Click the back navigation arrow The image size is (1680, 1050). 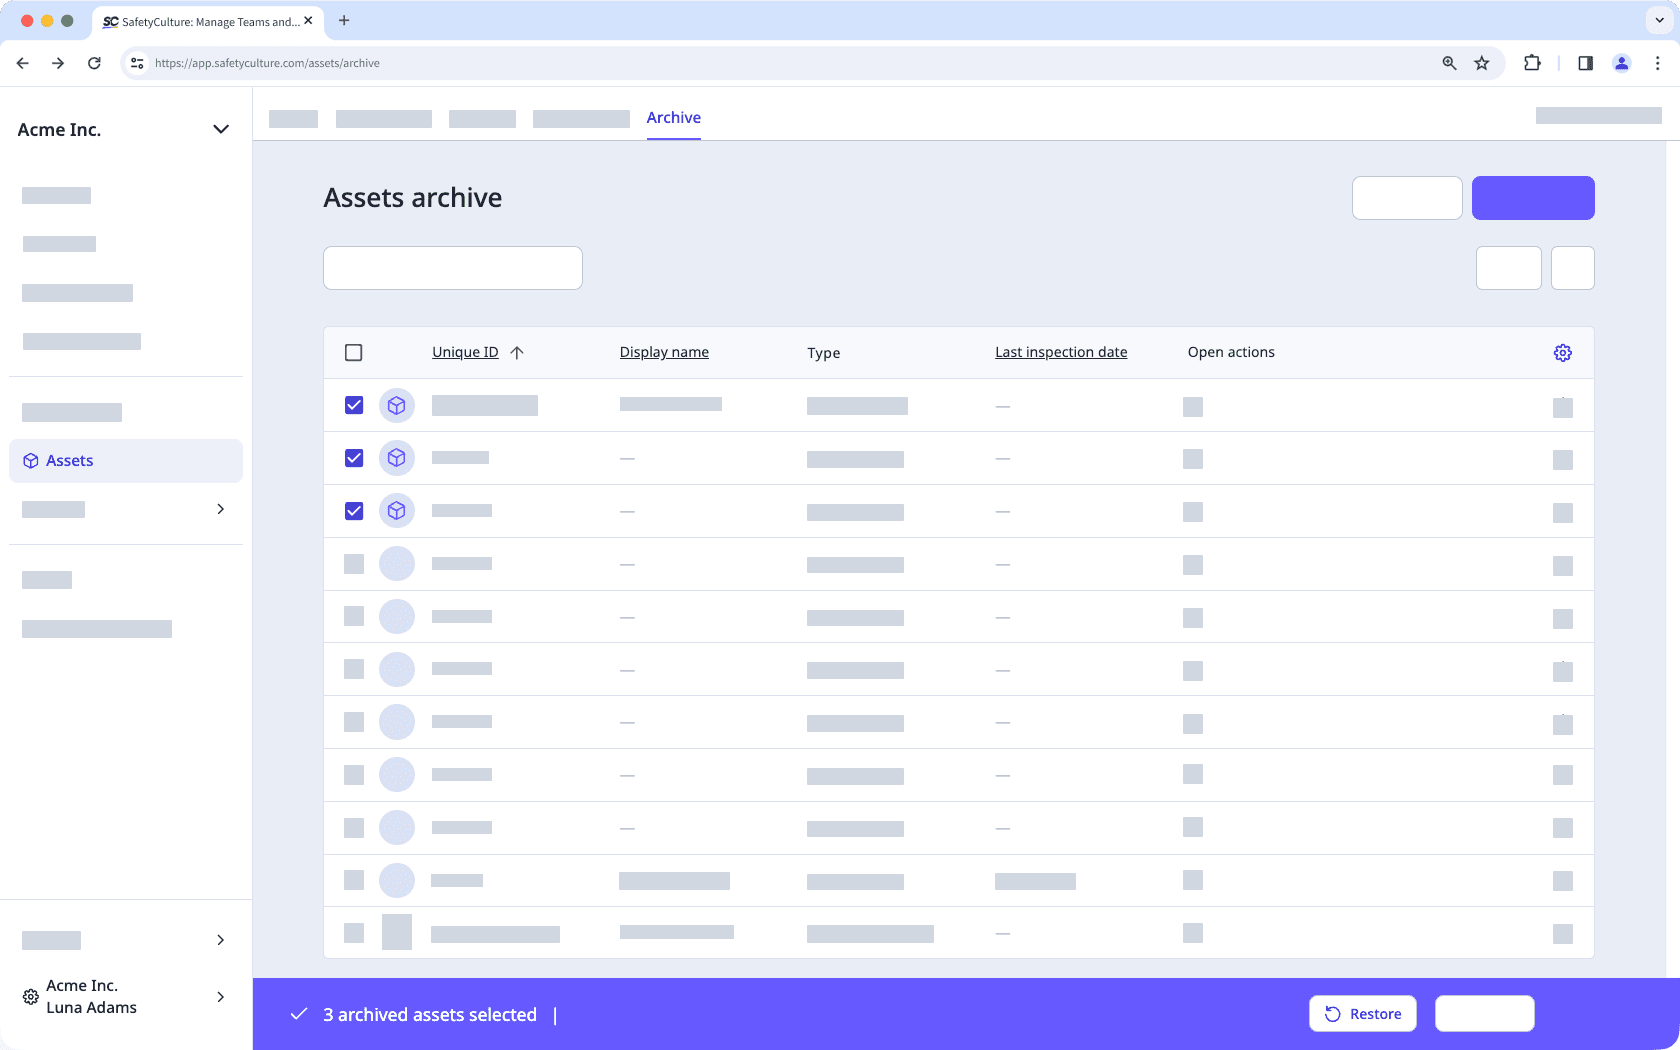pos(22,62)
